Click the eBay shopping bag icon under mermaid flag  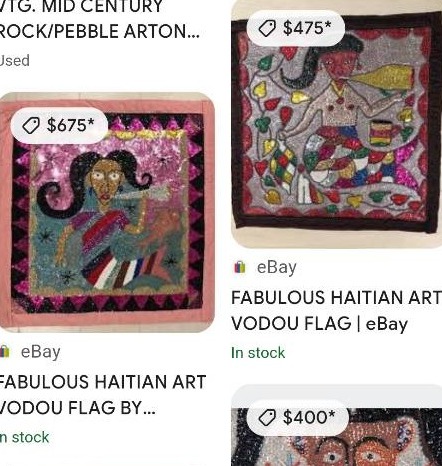click(x=240, y=267)
